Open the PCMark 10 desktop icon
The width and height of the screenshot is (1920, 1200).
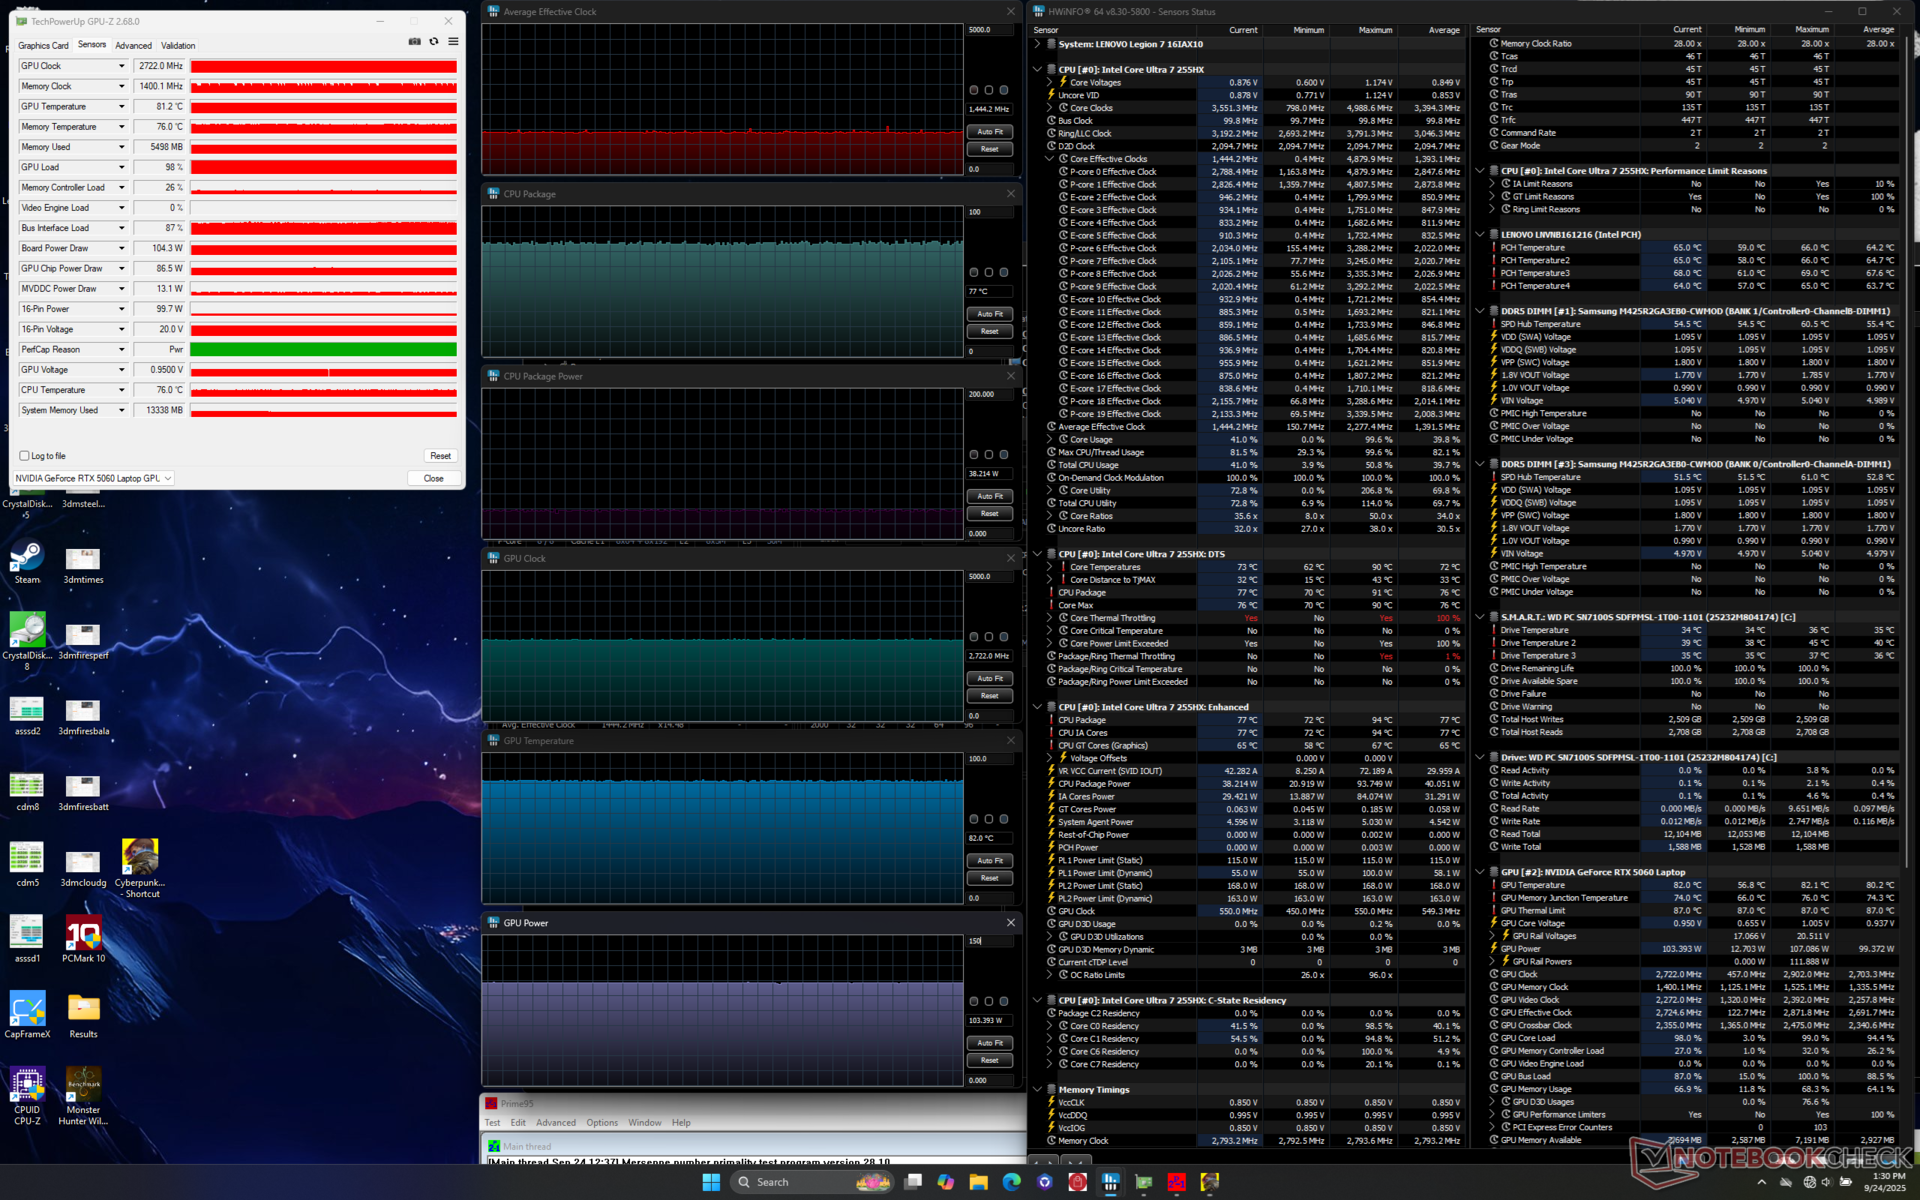coord(83,934)
